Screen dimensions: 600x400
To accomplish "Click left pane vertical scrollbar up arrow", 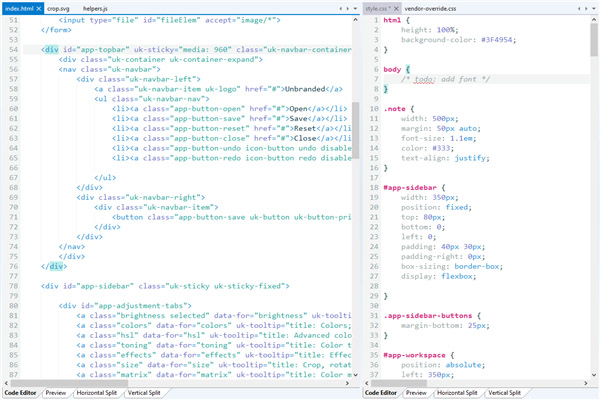I will (355, 20).
